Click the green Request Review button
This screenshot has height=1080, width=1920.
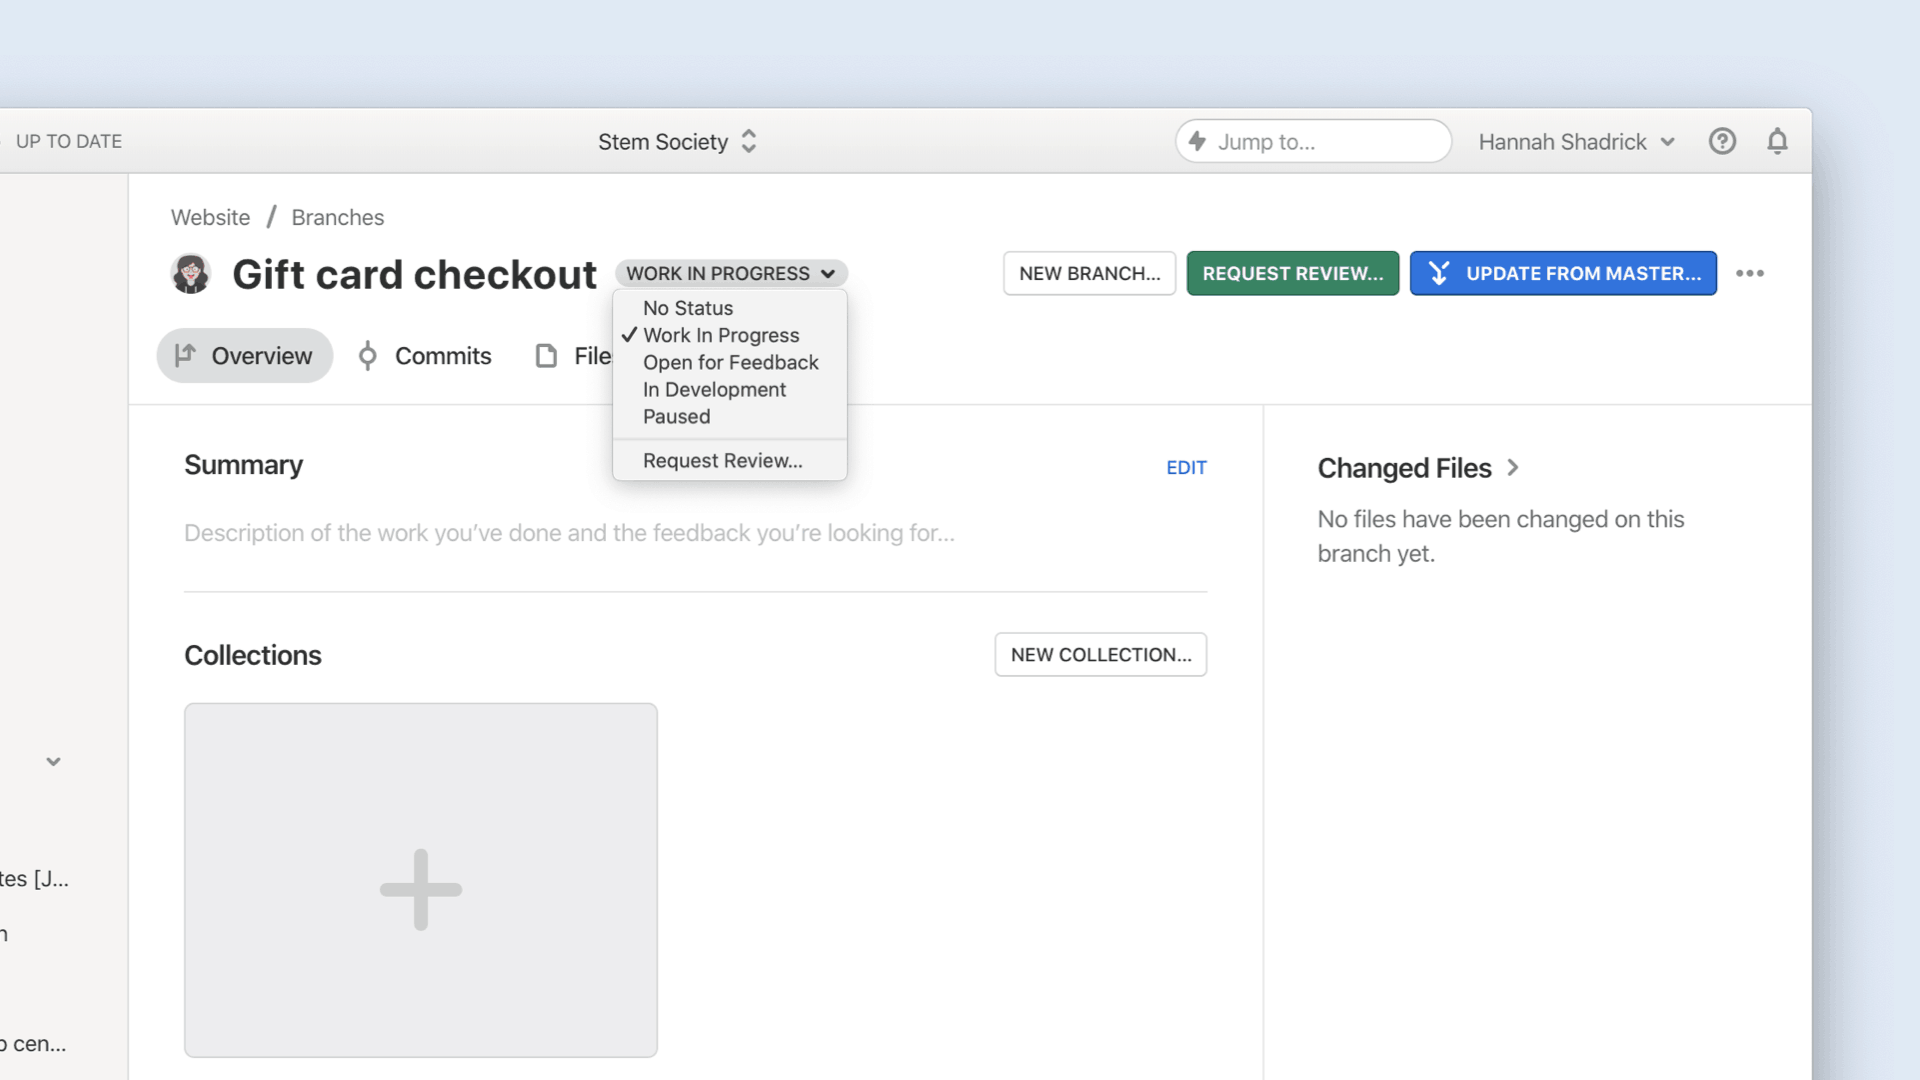[x=1292, y=273]
